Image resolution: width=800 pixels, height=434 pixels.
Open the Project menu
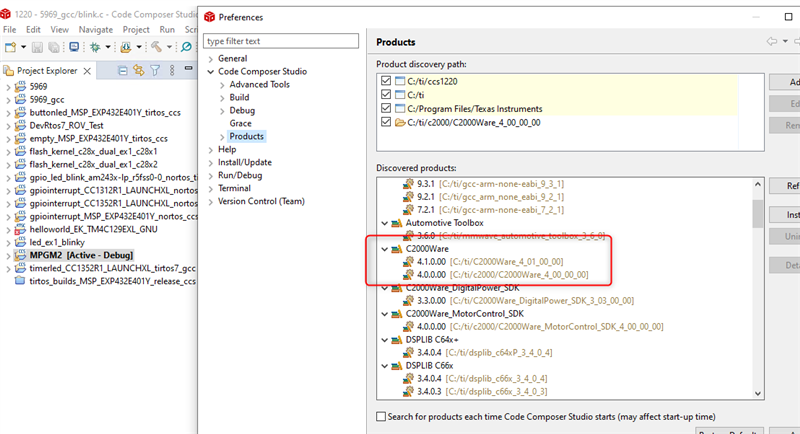click(x=136, y=30)
